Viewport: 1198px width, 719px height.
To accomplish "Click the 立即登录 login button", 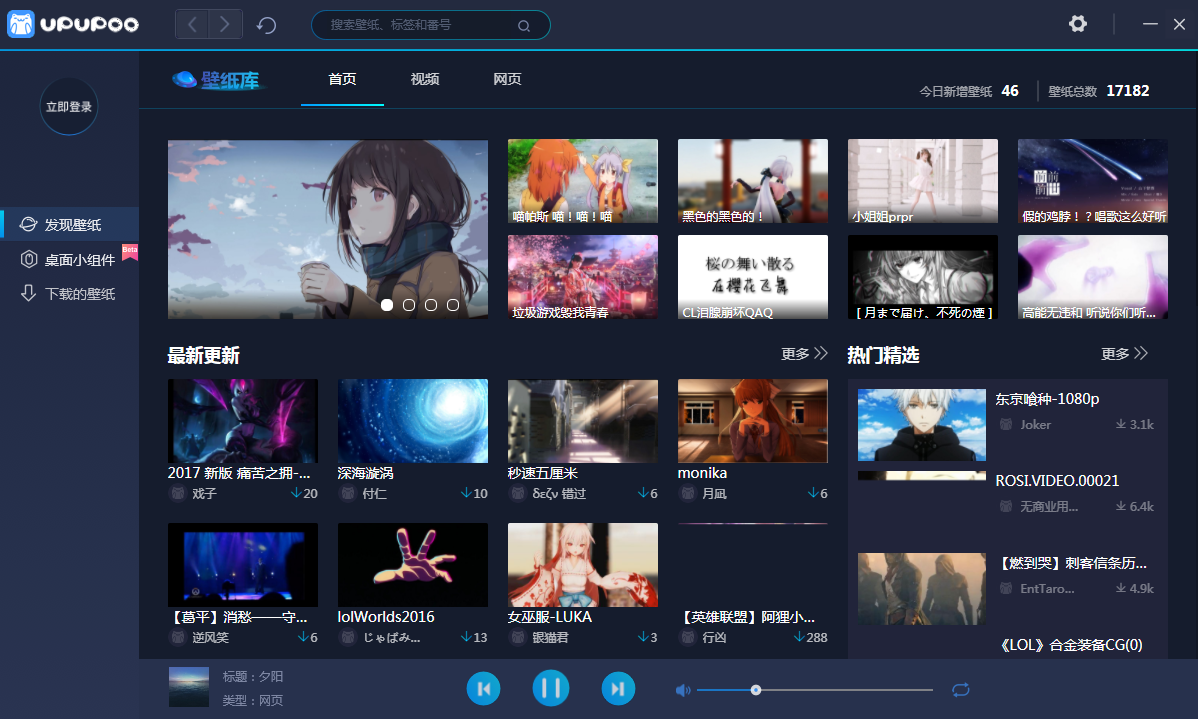I will click(x=69, y=106).
